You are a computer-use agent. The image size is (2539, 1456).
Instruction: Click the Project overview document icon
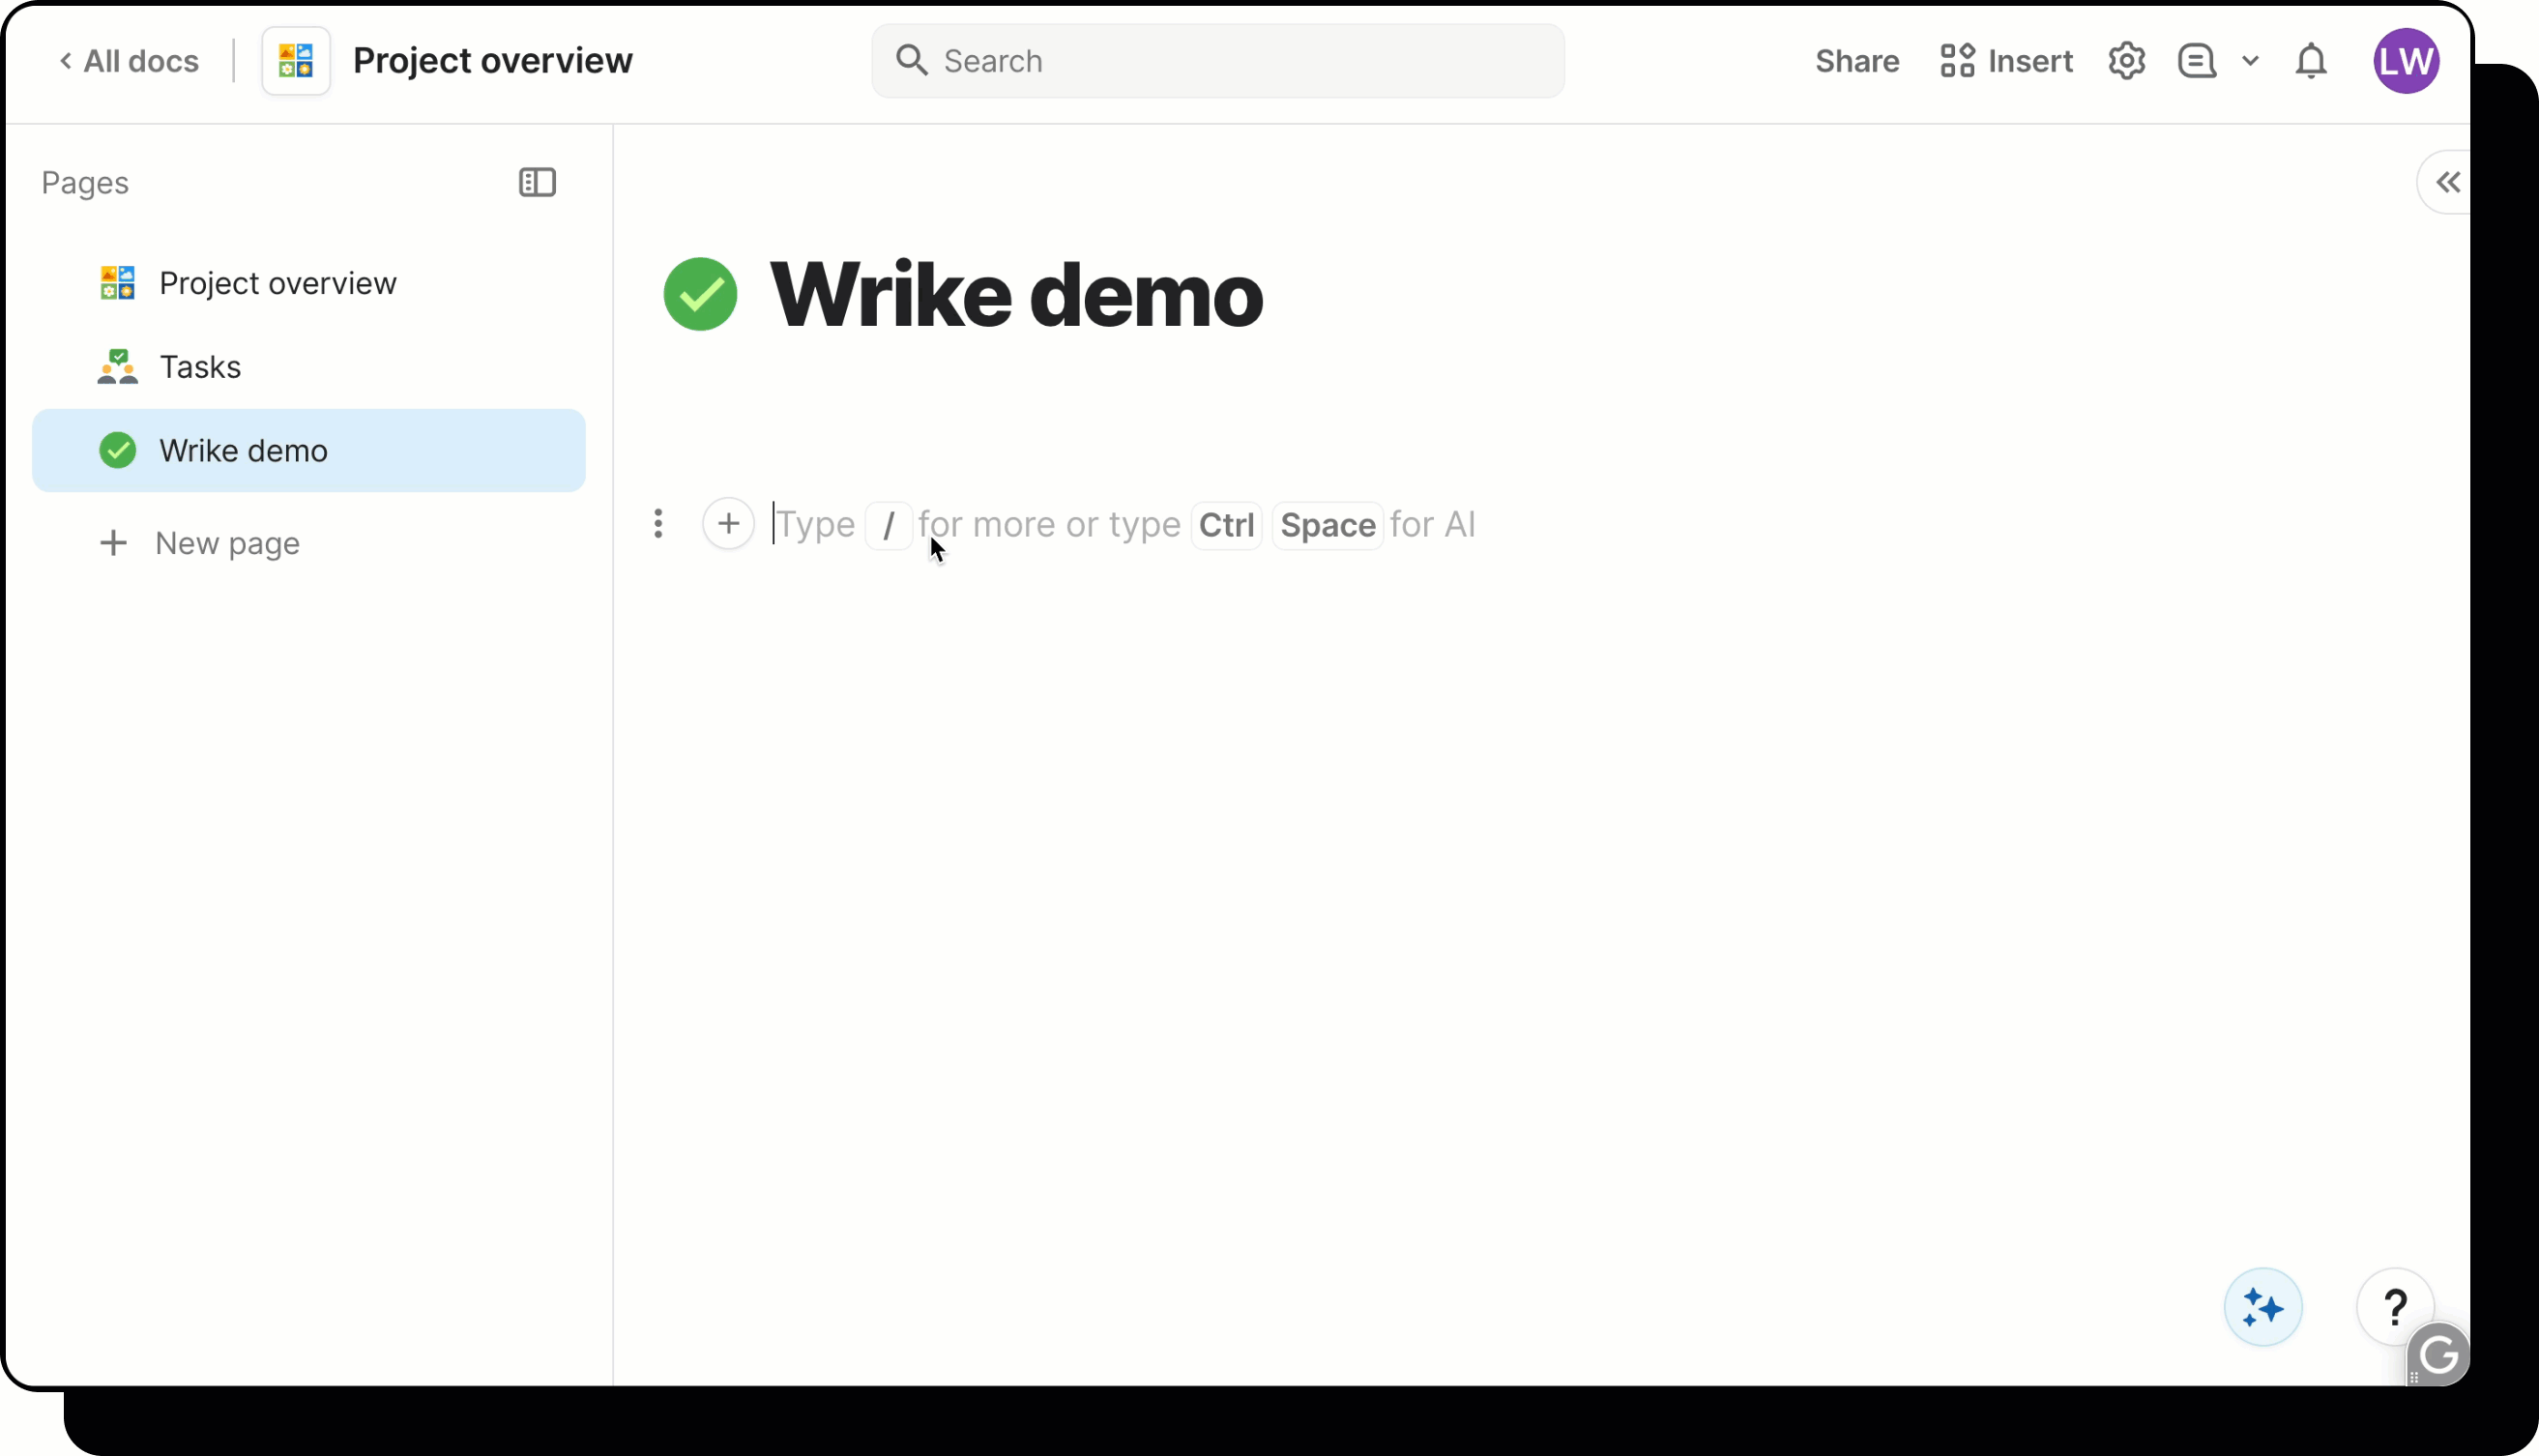[294, 60]
